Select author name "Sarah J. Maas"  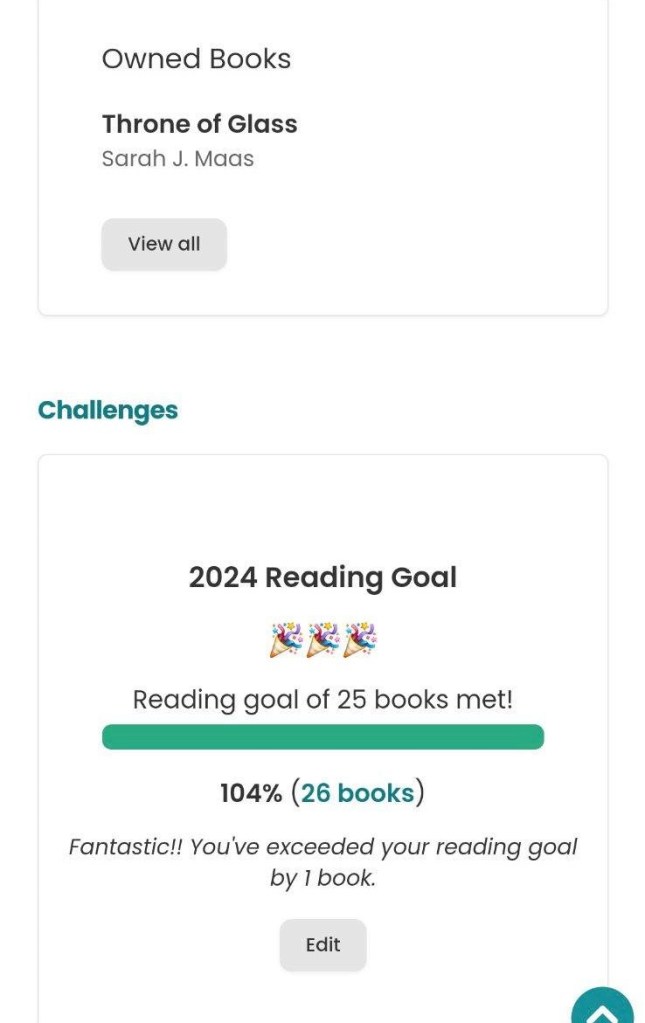pos(178,159)
